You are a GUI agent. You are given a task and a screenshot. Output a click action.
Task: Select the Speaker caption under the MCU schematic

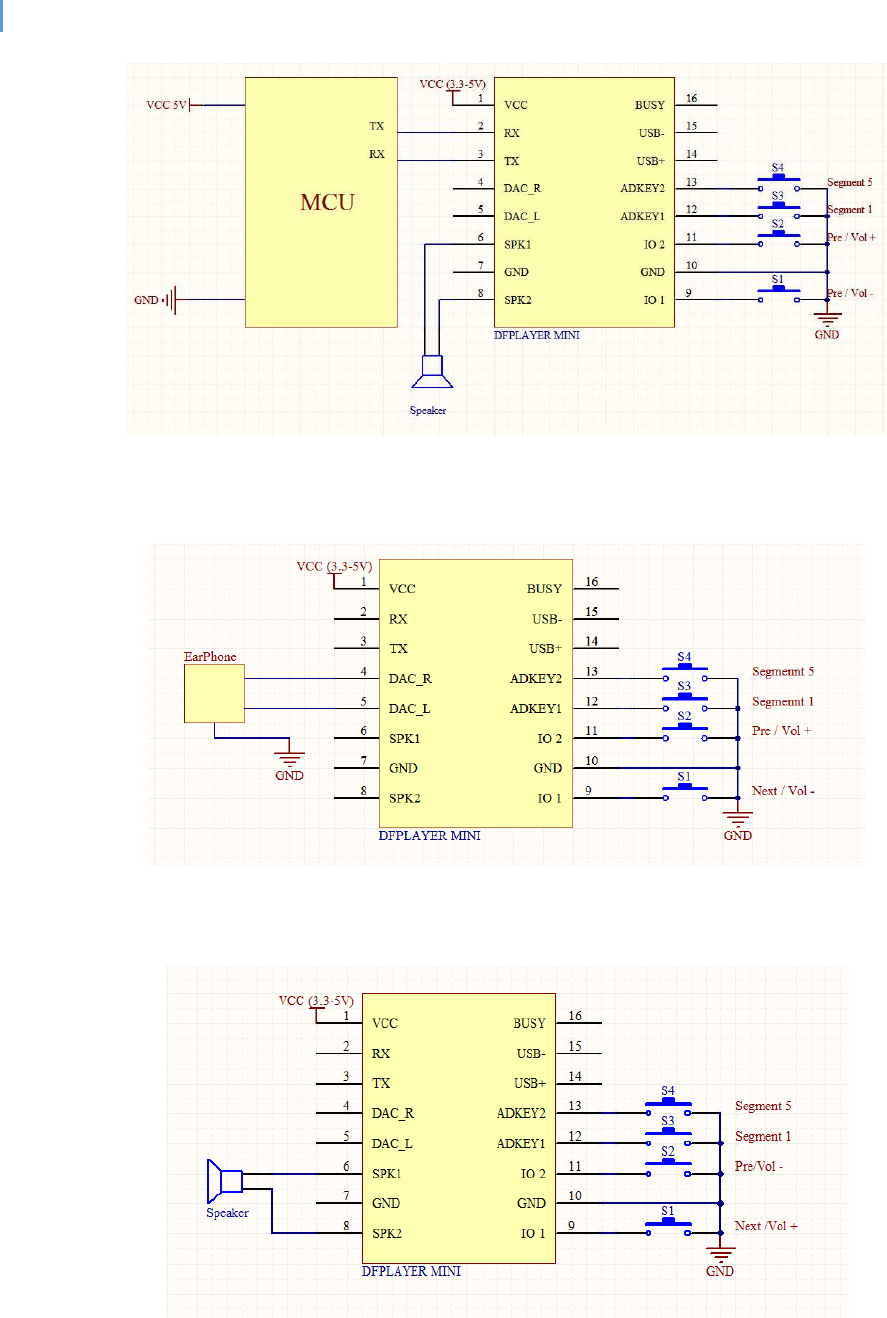tap(428, 410)
